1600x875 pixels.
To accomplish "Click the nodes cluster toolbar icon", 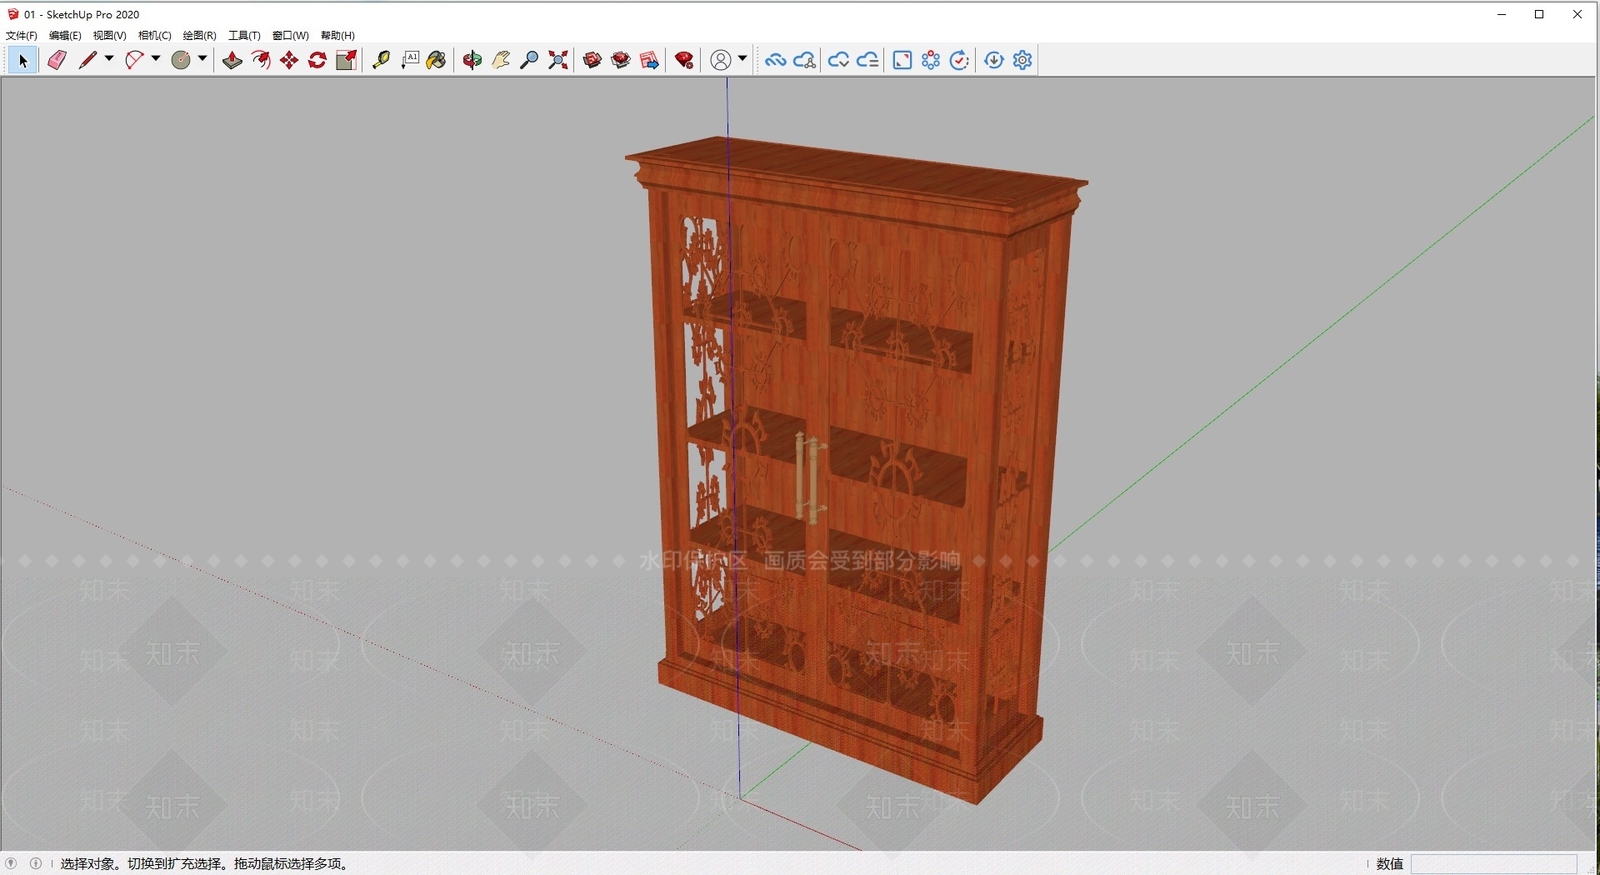I will (931, 61).
